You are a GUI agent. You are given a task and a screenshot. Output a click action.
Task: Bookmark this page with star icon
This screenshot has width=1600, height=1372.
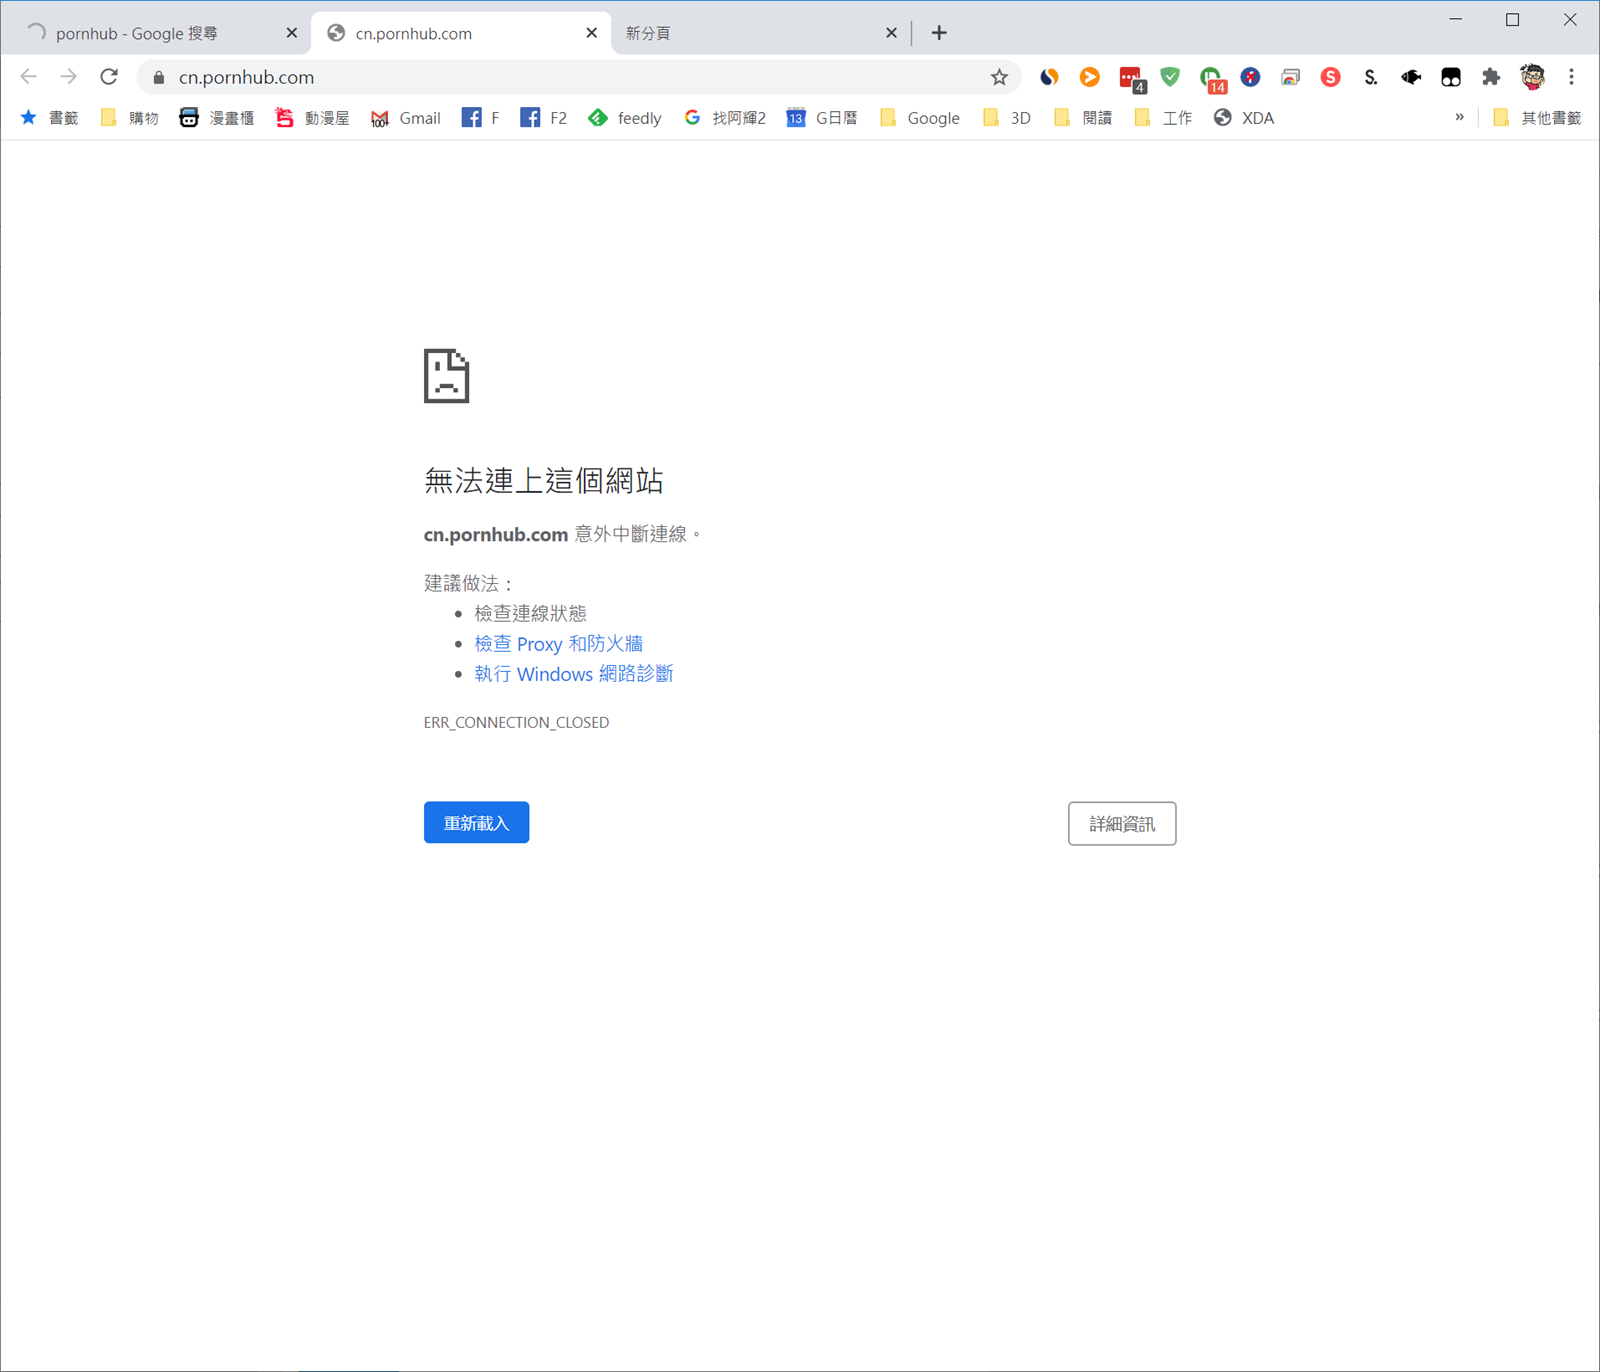[x=998, y=77]
